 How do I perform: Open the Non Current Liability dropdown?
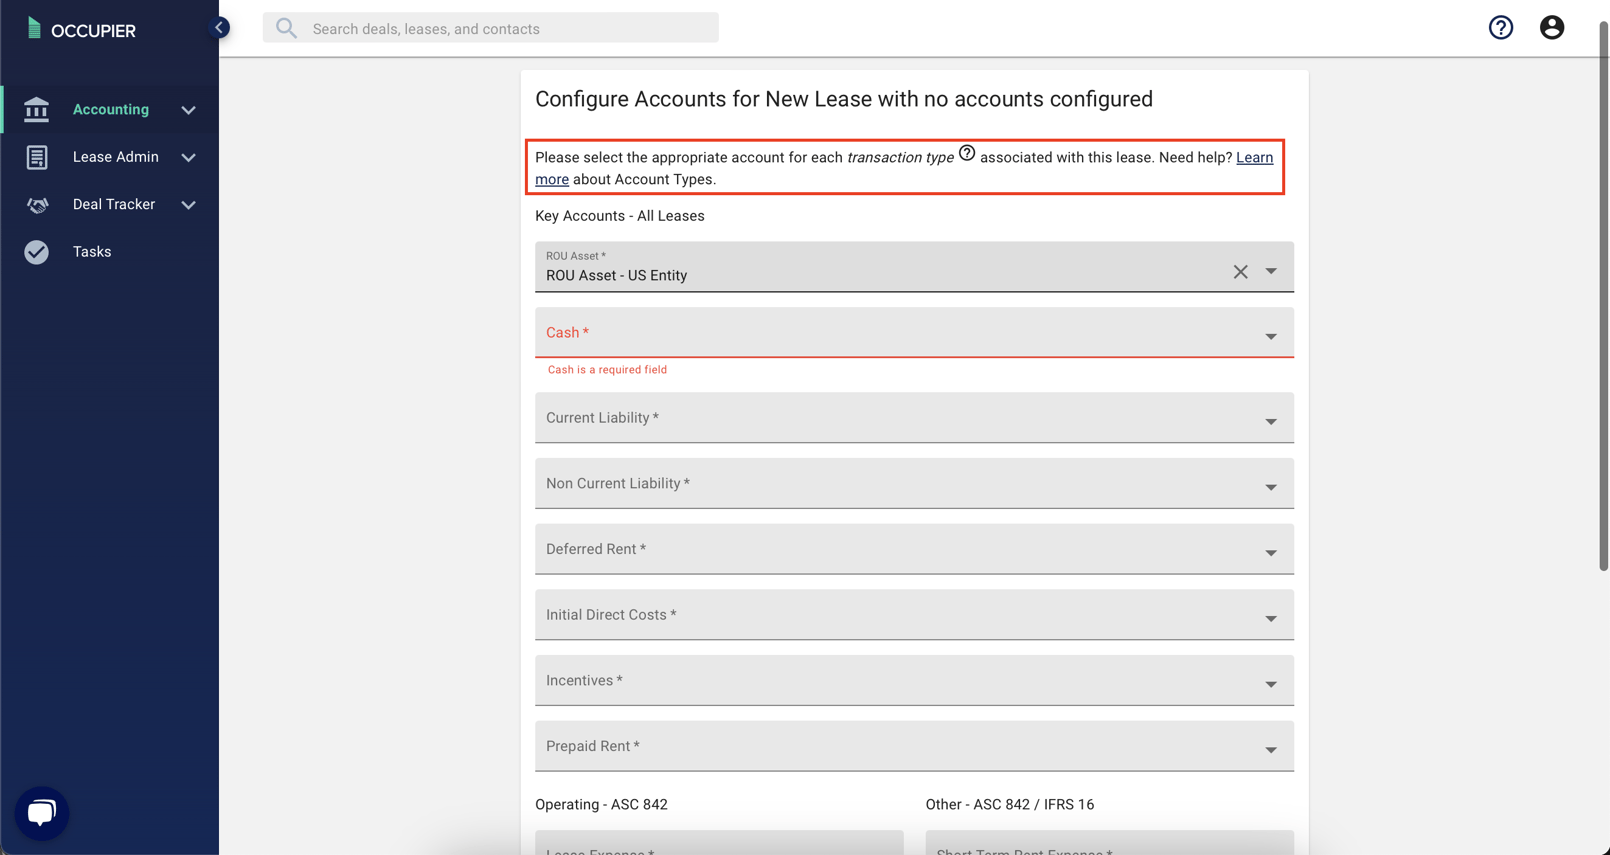point(914,484)
